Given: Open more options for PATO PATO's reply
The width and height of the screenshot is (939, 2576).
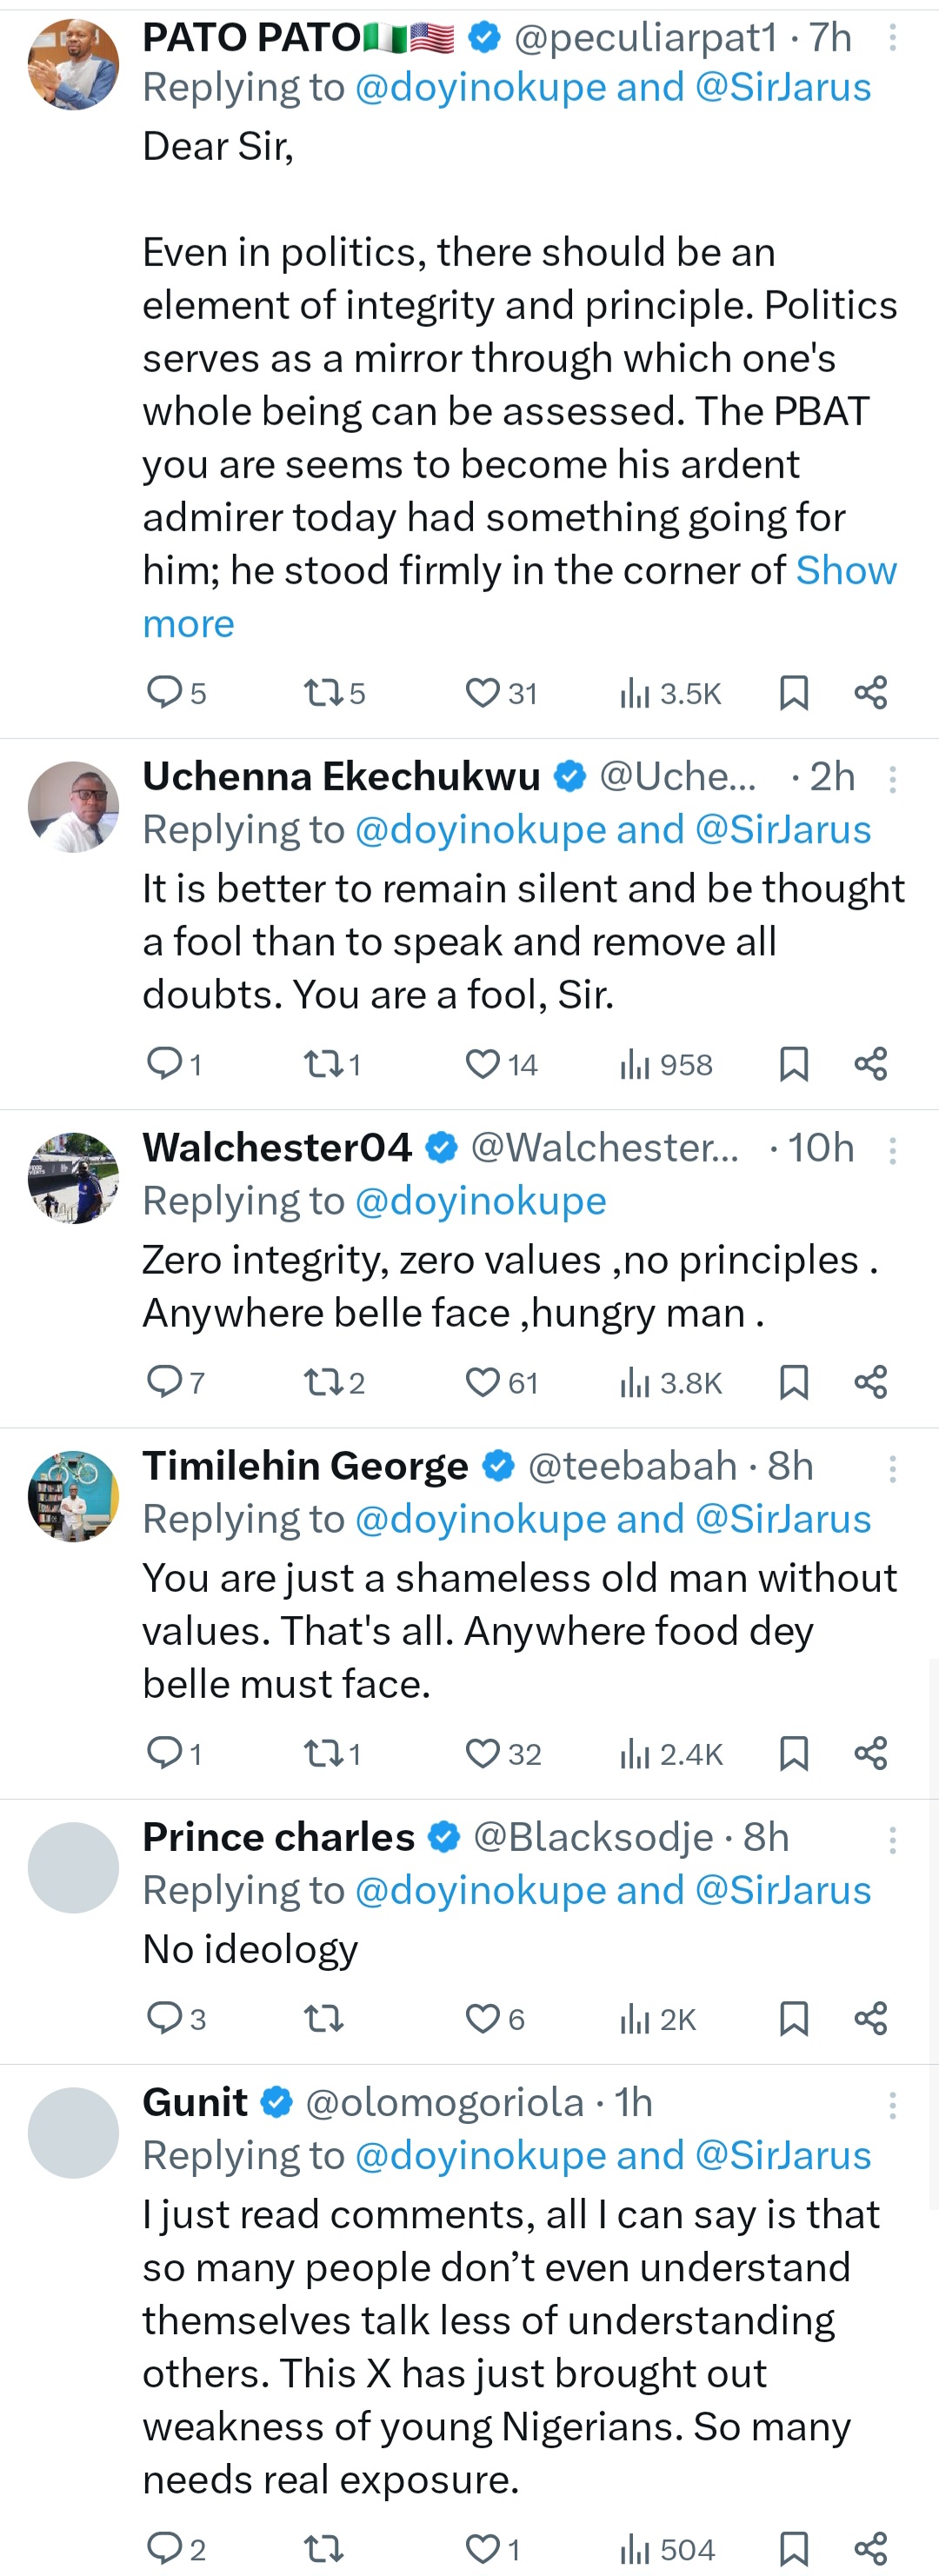Looking at the screenshot, I should [x=892, y=39].
